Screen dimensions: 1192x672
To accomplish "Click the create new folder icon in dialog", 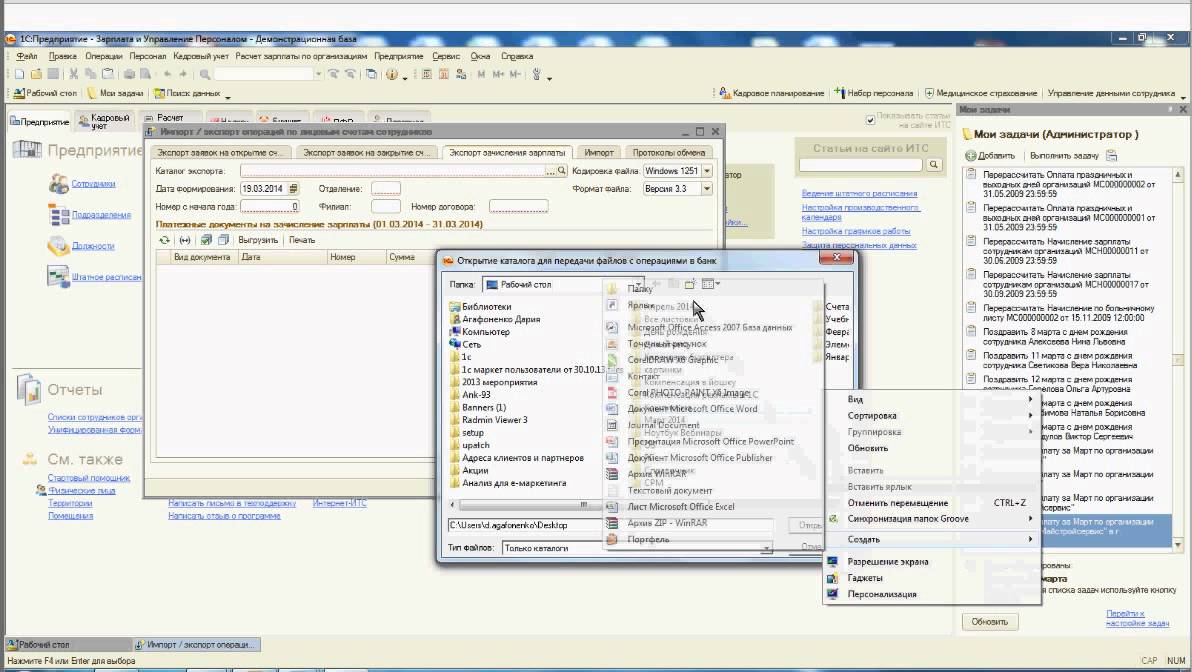I will tap(690, 284).
